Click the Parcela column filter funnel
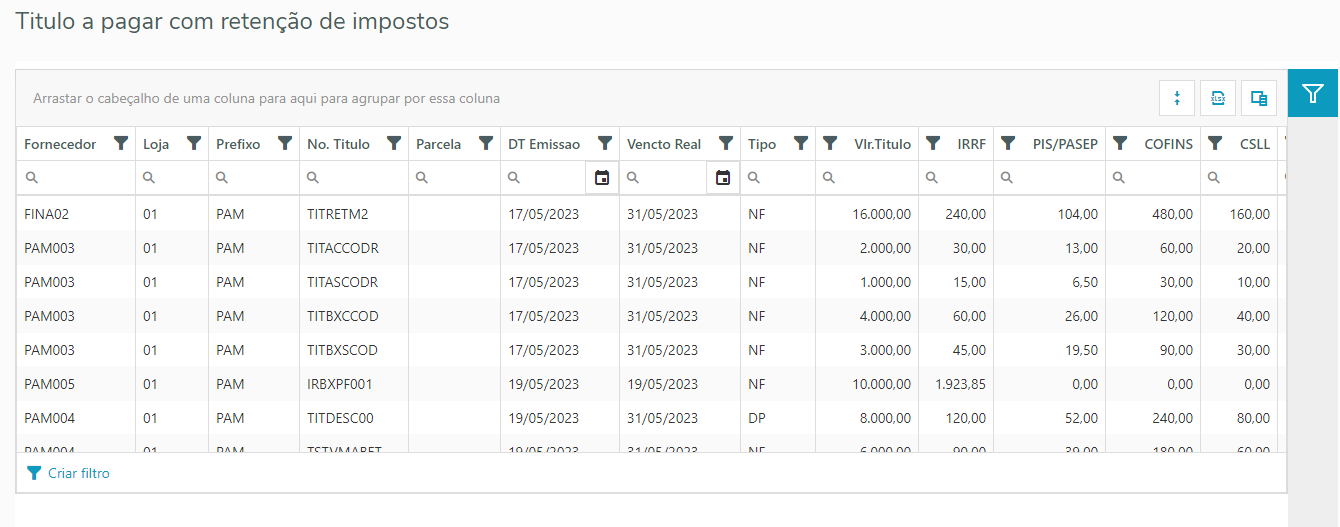The image size is (1340, 527). (486, 144)
